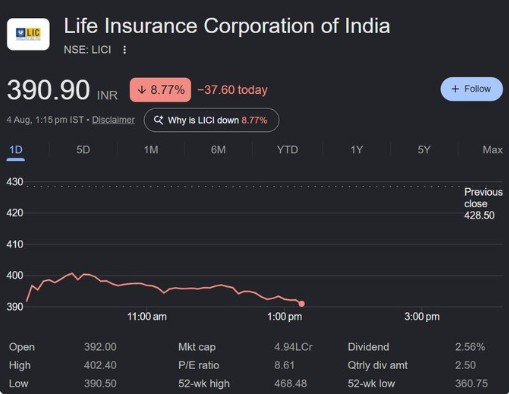Open the Disclaimer link
The image size is (509, 394).
(x=113, y=120)
